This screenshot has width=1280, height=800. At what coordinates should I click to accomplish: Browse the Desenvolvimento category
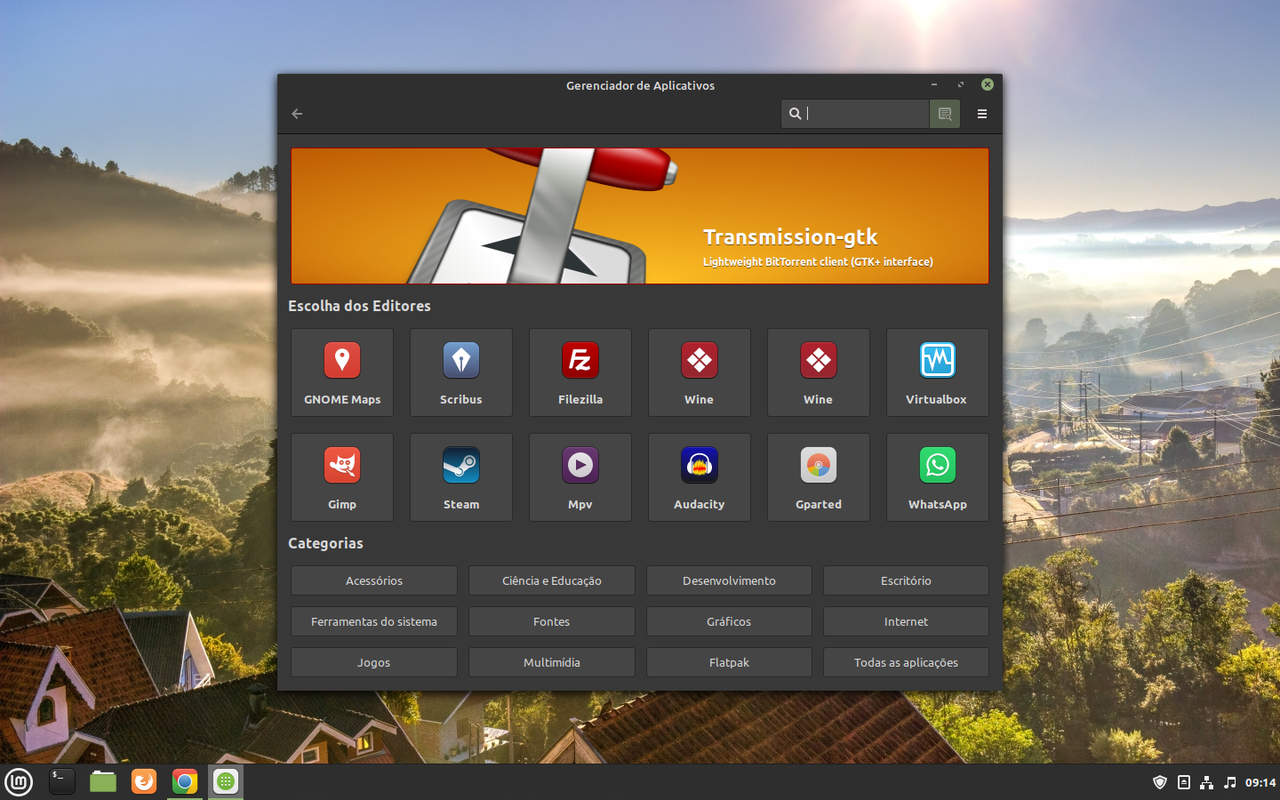[x=729, y=581]
